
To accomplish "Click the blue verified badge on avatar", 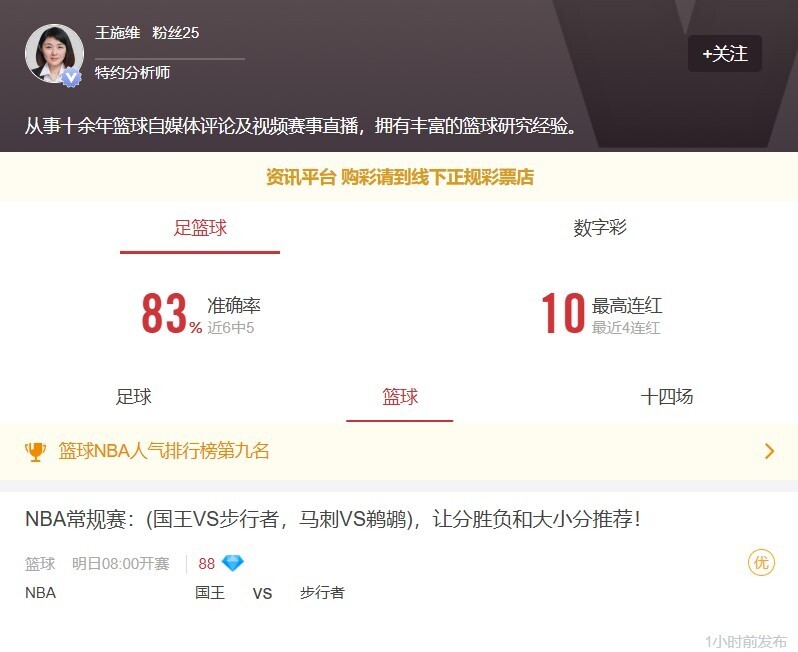I will (x=71, y=77).
